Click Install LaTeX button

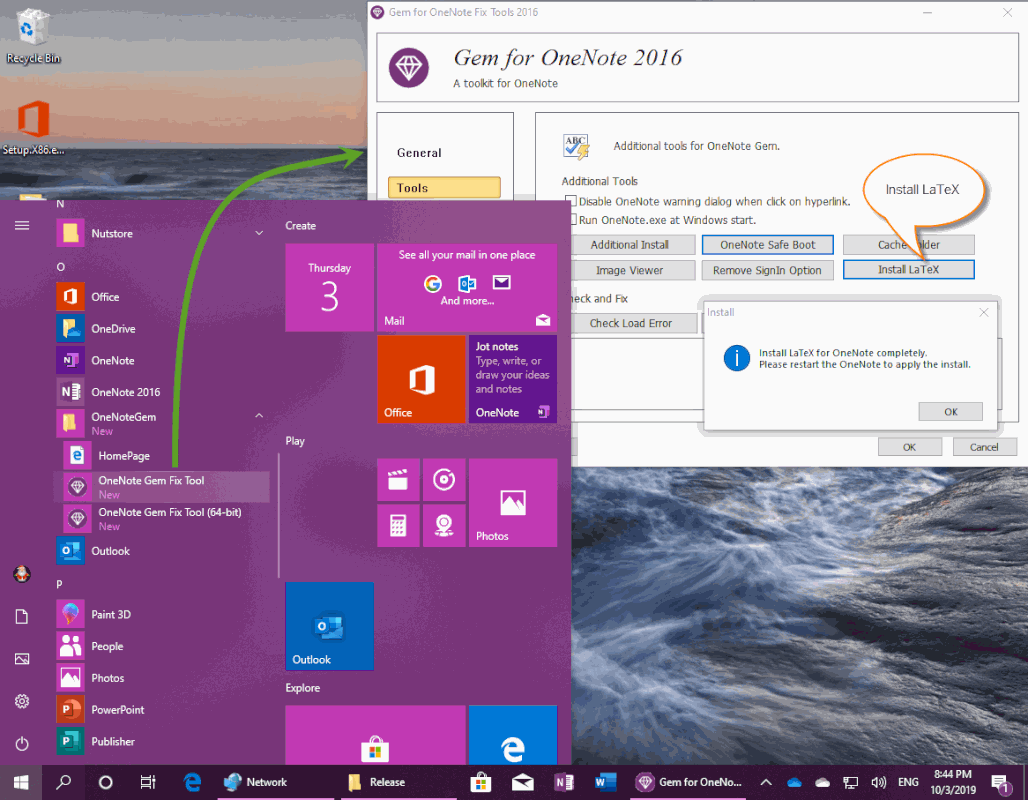[x=908, y=270]
